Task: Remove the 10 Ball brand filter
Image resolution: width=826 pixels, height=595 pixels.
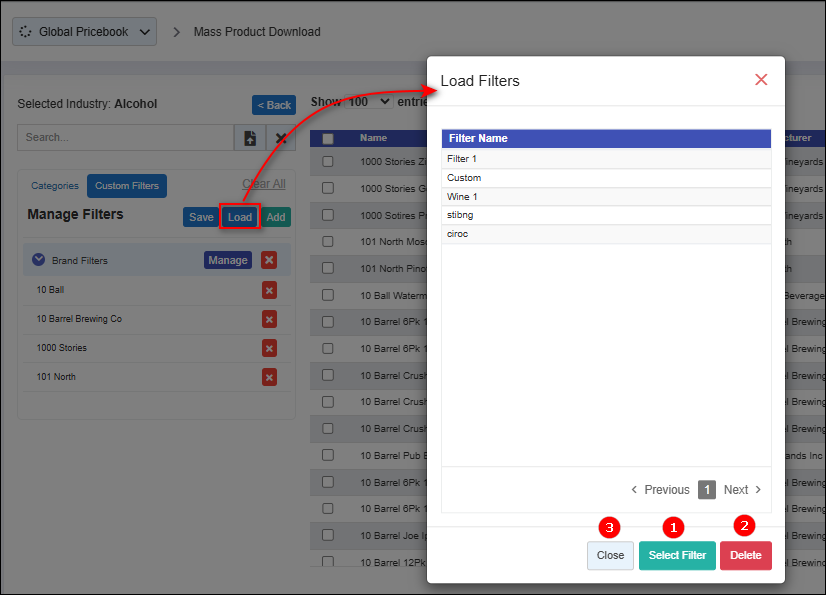Action: tap(269, 290)
